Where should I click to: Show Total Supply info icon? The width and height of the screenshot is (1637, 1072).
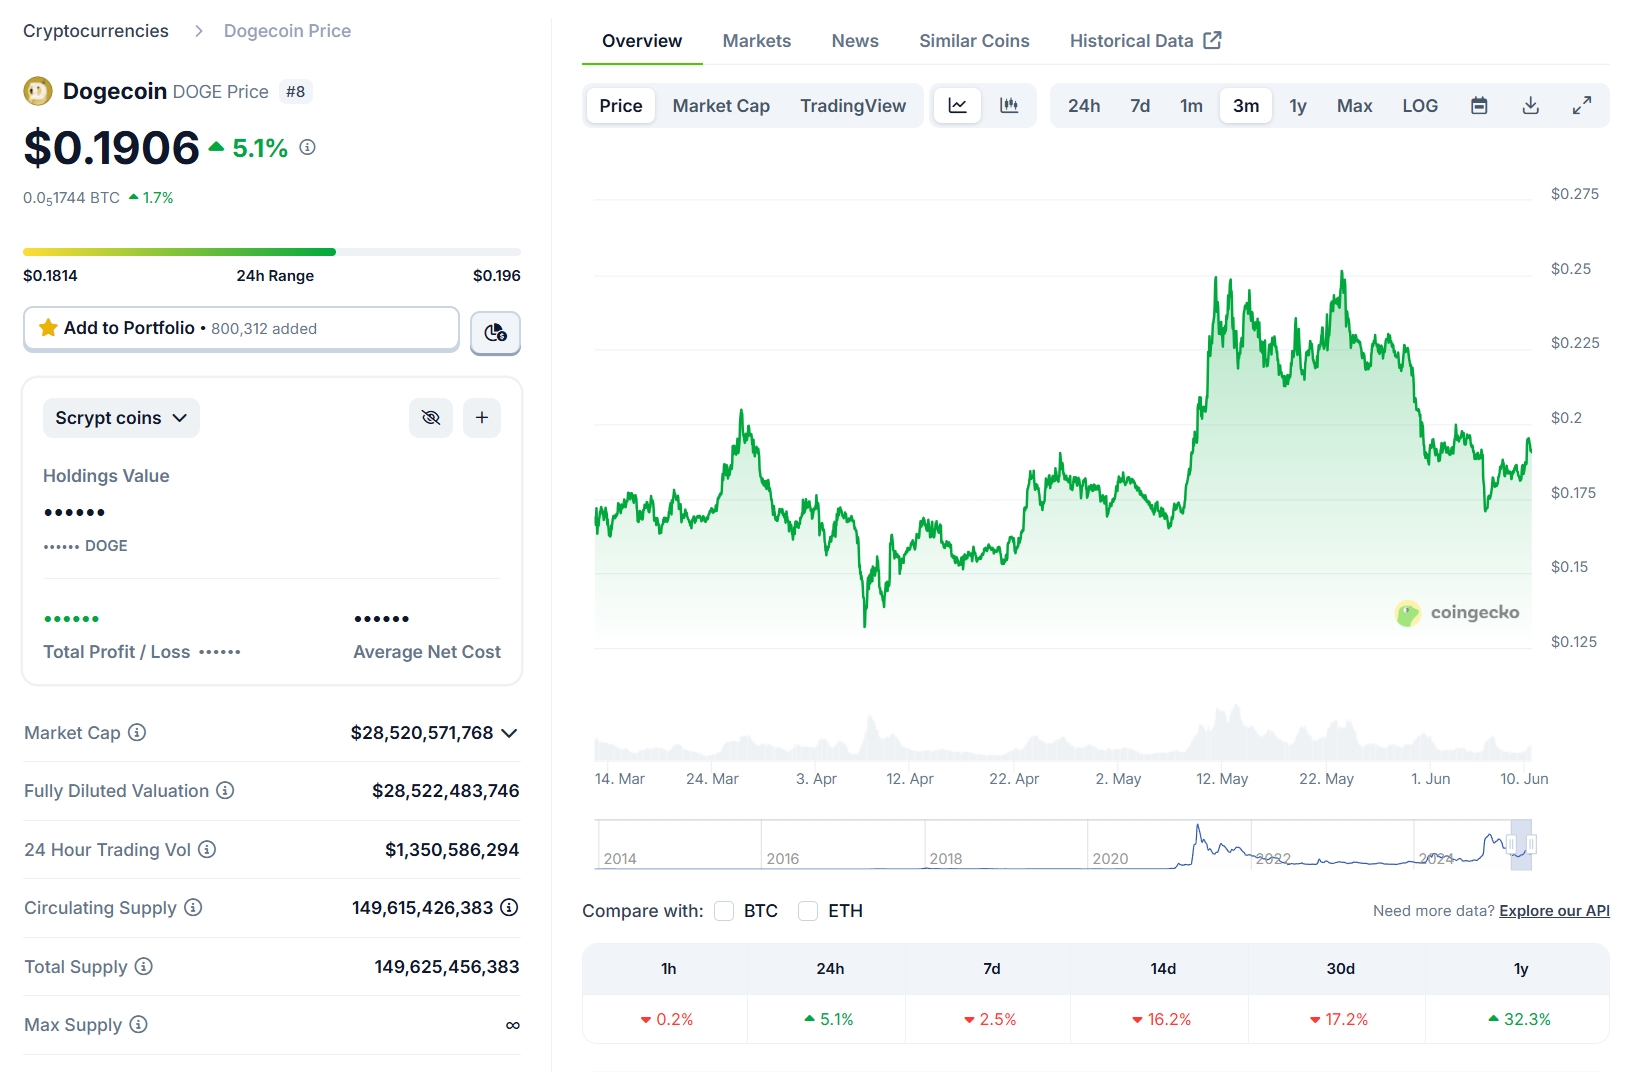click(144, 966)
